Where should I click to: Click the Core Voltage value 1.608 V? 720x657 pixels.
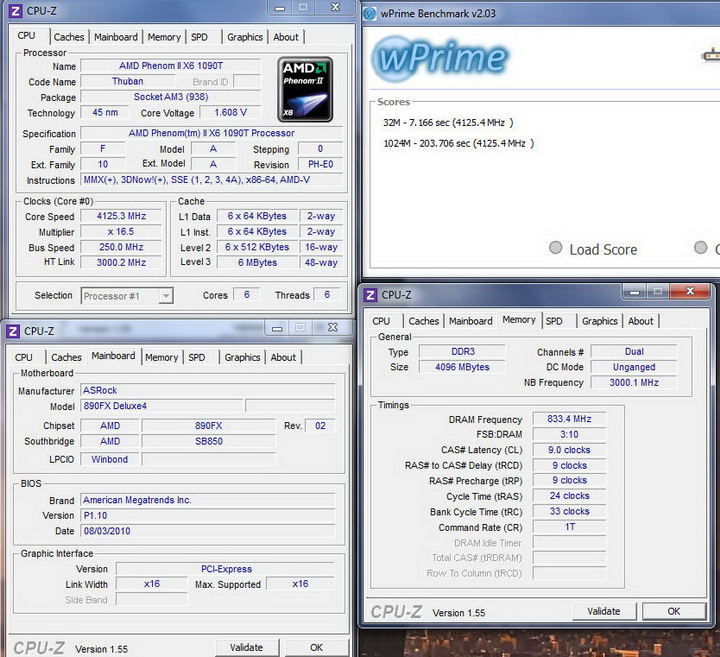click(231, 112)
